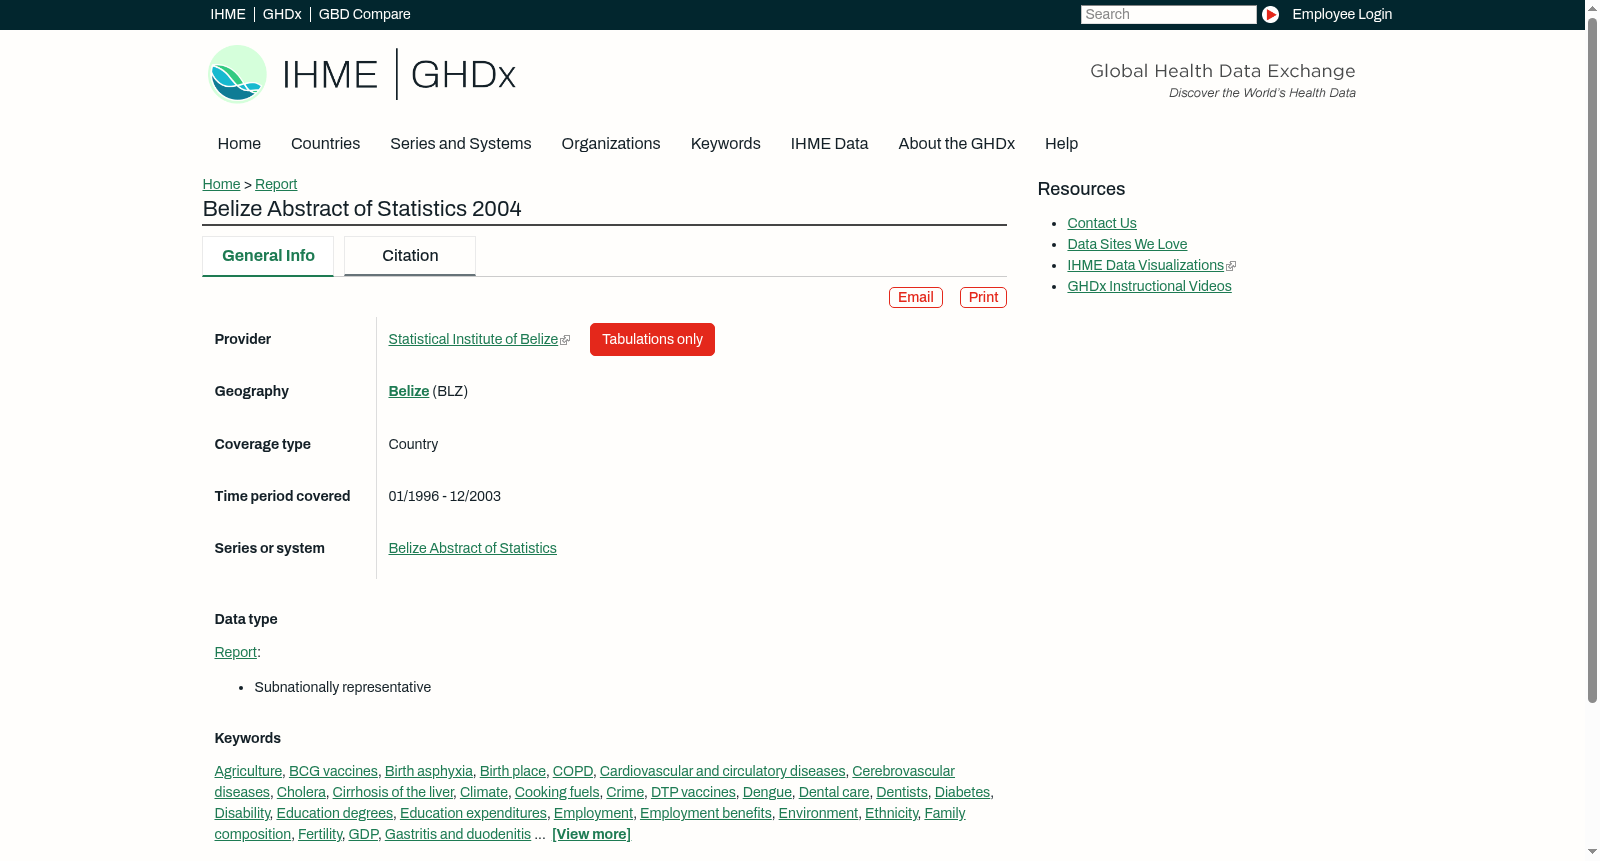Click into the Search input field
1600x861 pixels.
[1168, 14]
